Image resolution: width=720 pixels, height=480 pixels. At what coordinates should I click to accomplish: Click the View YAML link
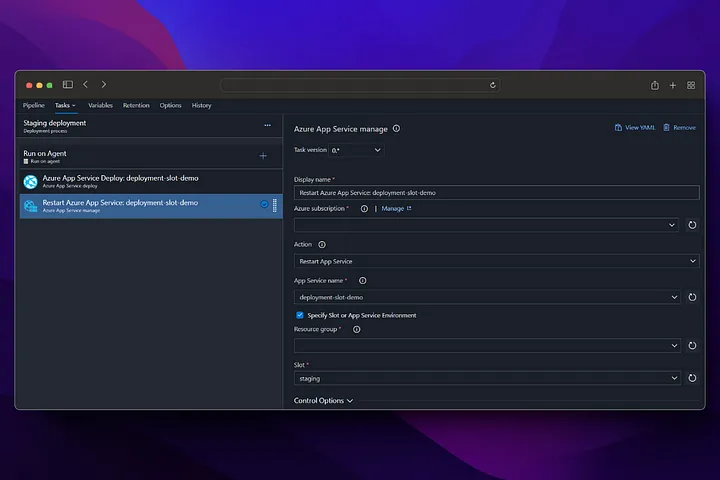click(x=635, y=128)
